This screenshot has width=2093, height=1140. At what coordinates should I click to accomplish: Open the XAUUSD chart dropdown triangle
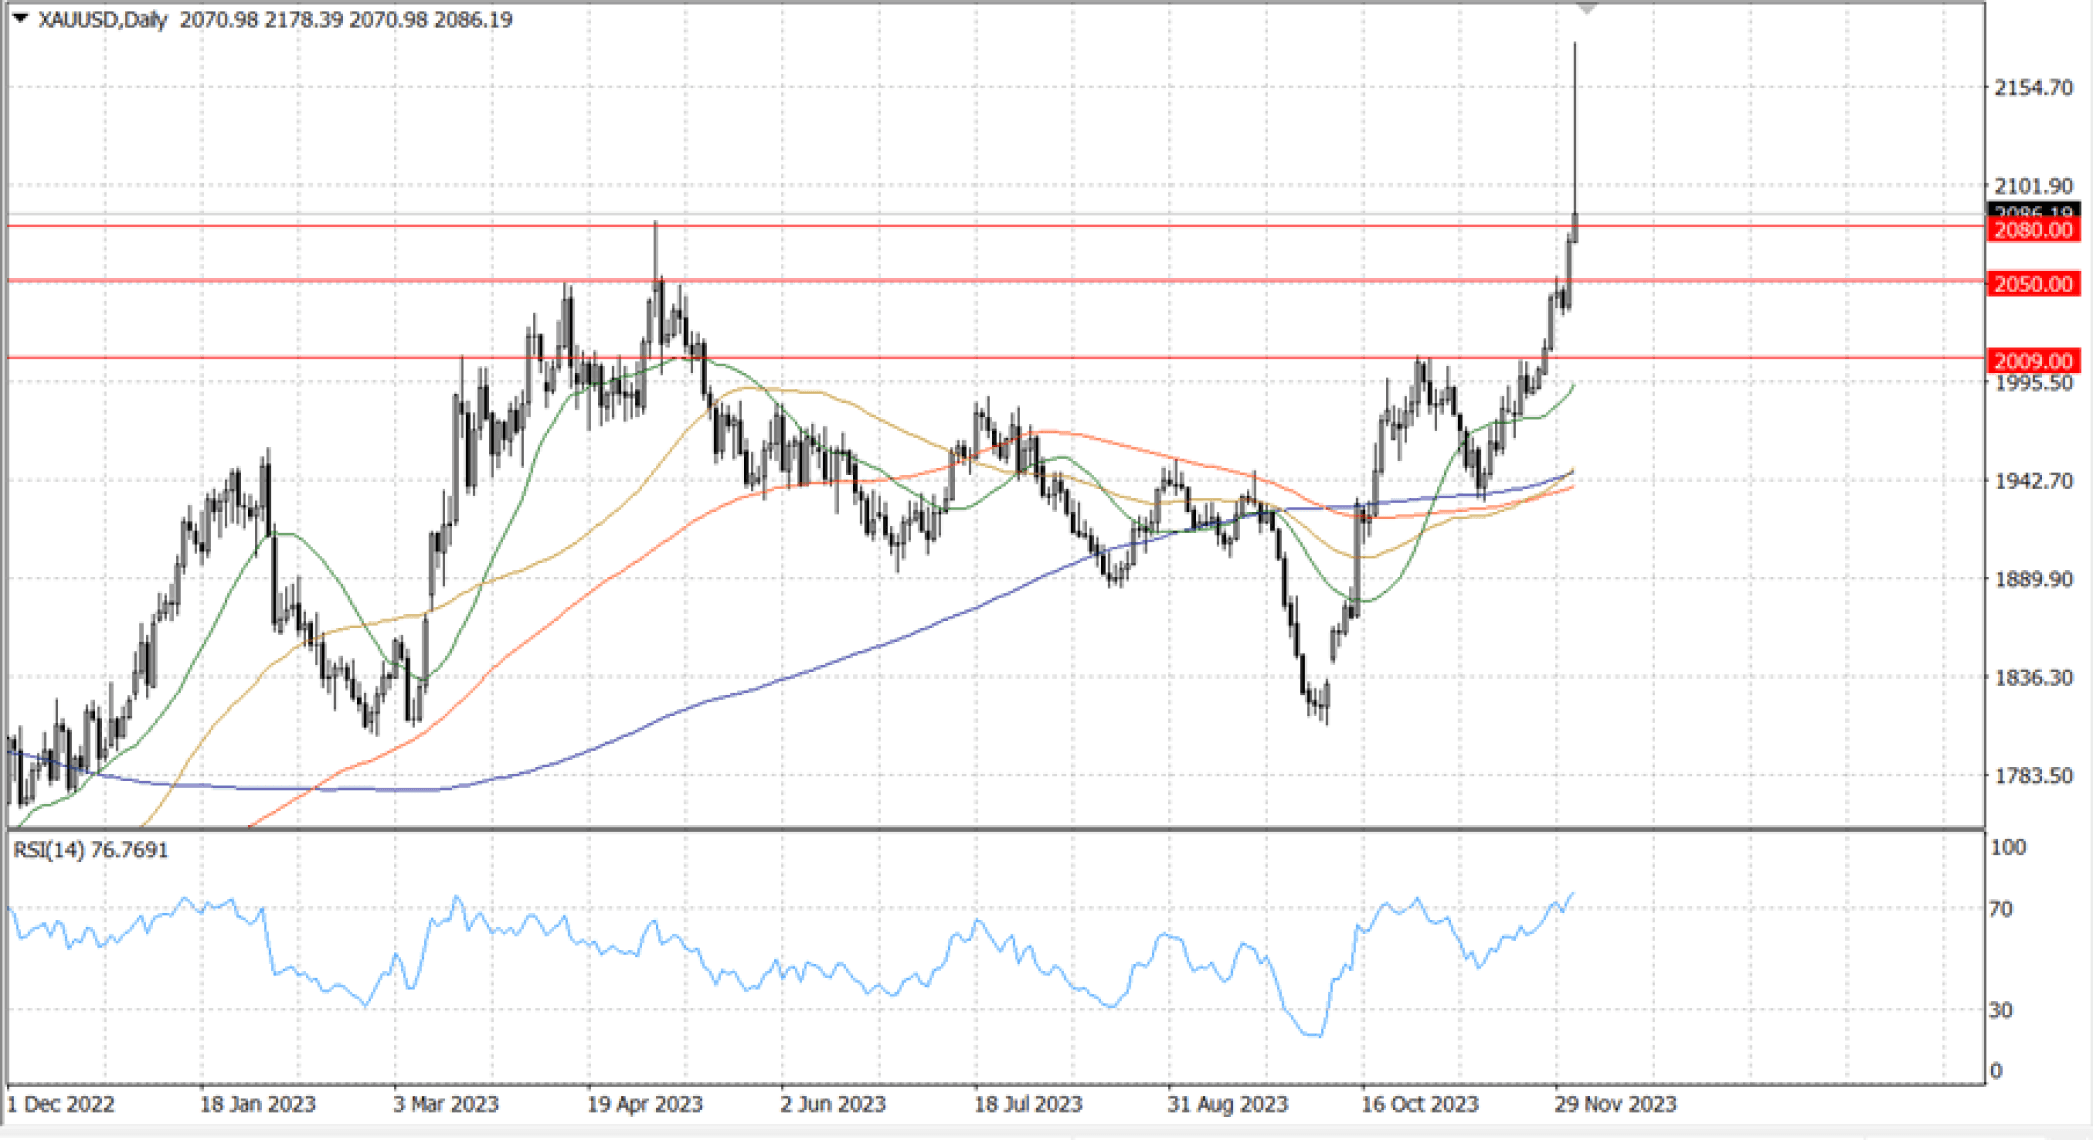point(20,18)
